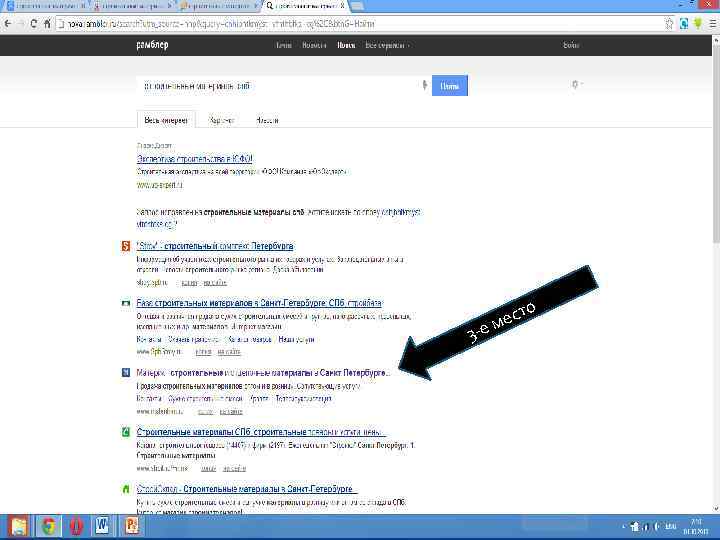Open the СтройСклад Строительные материалы result
This screenshot has width=720, height=540.
pos(247,489)
